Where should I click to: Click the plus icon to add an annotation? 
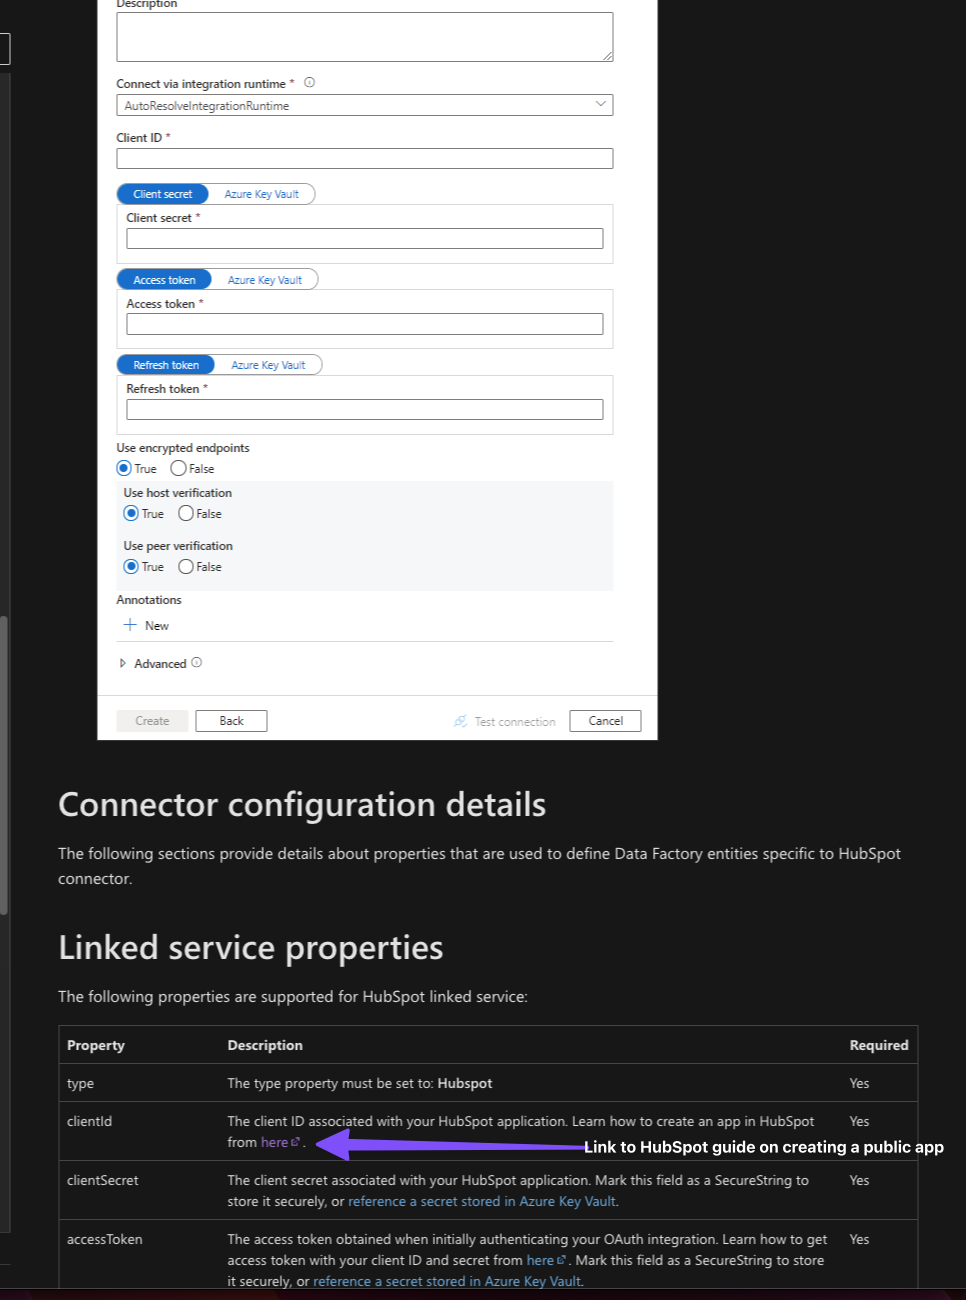click(131, 625)
